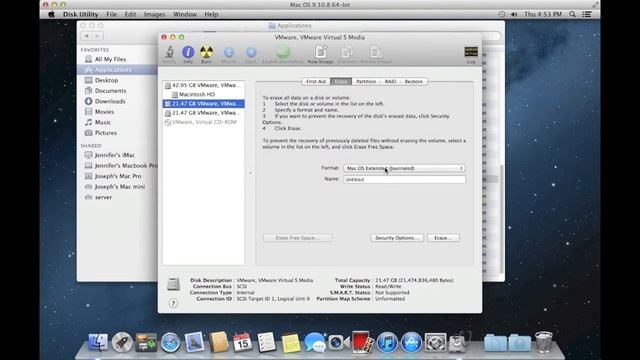Open Photo Booth icon in the Dock
Screen dimensions: 640x360
362,342
